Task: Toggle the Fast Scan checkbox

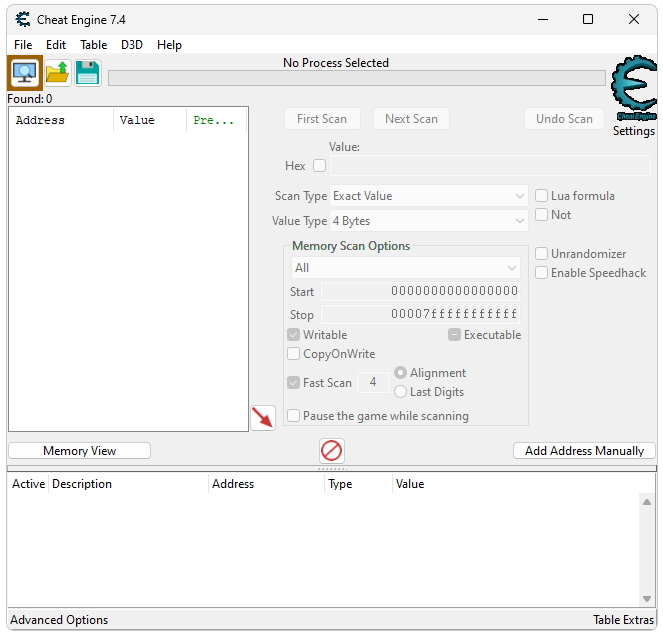Action: (293, 383)
